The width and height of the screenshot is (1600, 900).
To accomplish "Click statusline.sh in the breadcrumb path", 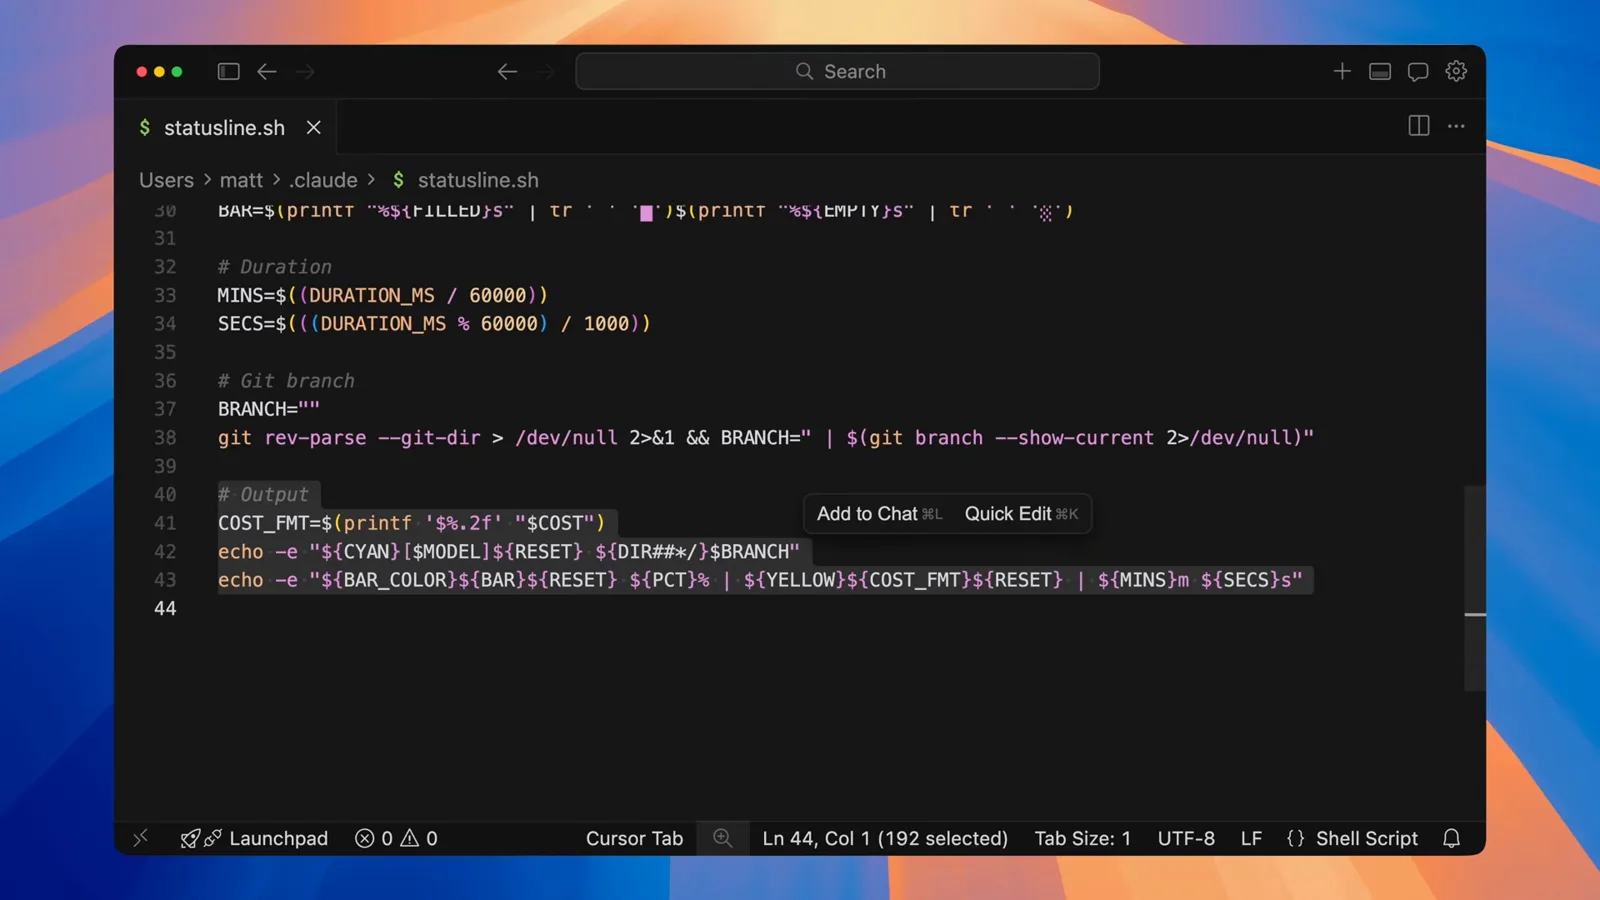I will pyautogui.click(x=477, y=180).
